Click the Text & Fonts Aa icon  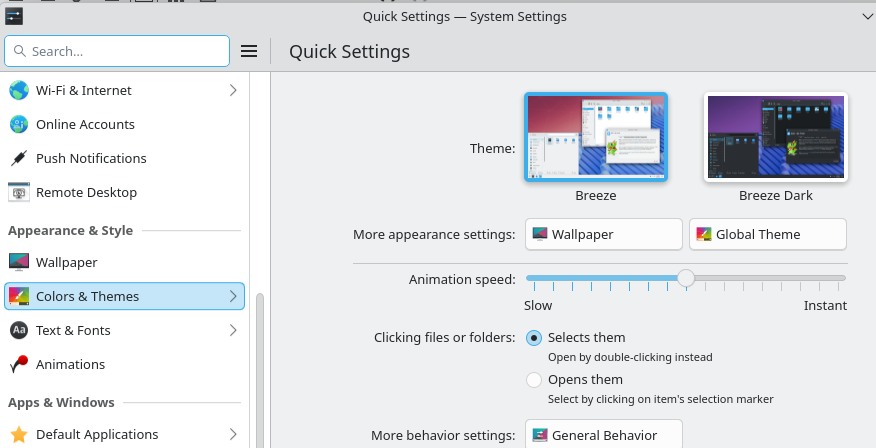(19, 330)
